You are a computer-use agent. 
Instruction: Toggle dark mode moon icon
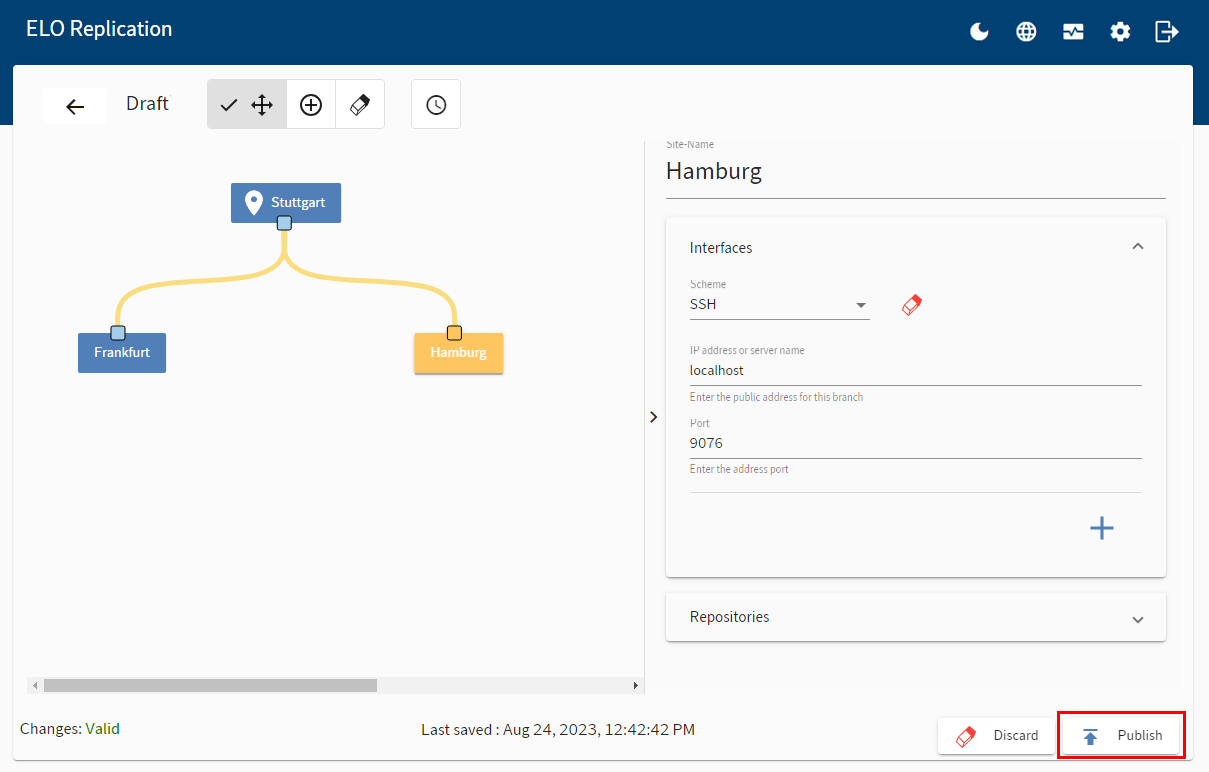click(x=979, y=32)
